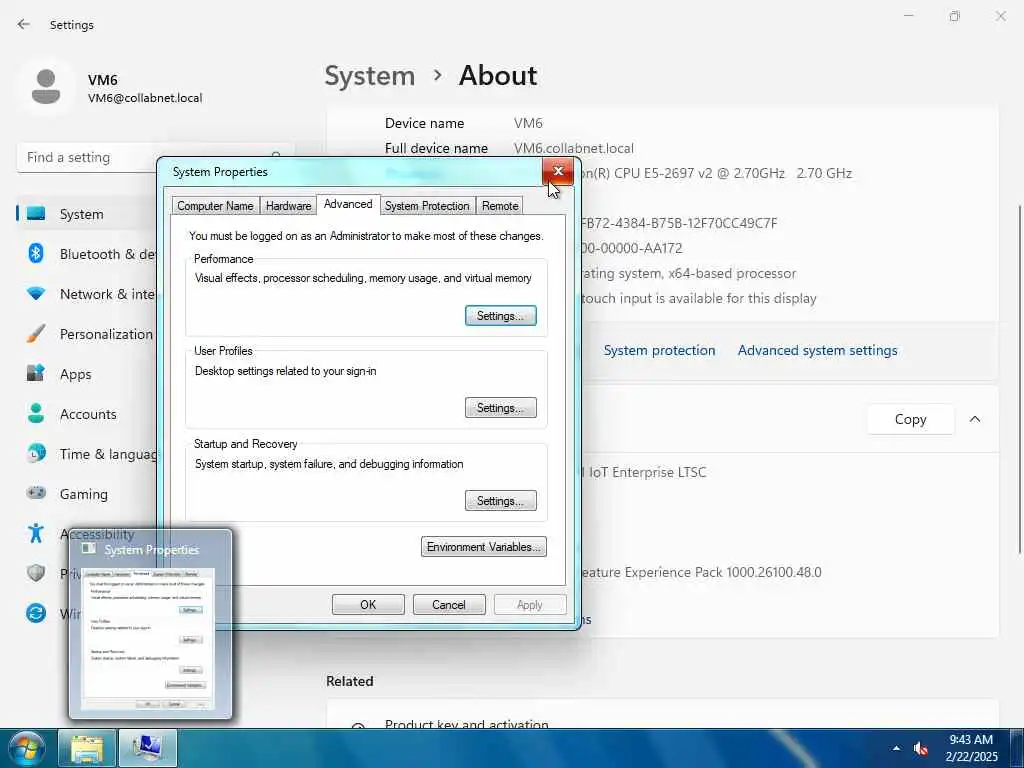Viewport: 1024px width, 768px height.
Task: Open User Profiles Settings button
Action: tap(500, 408)
